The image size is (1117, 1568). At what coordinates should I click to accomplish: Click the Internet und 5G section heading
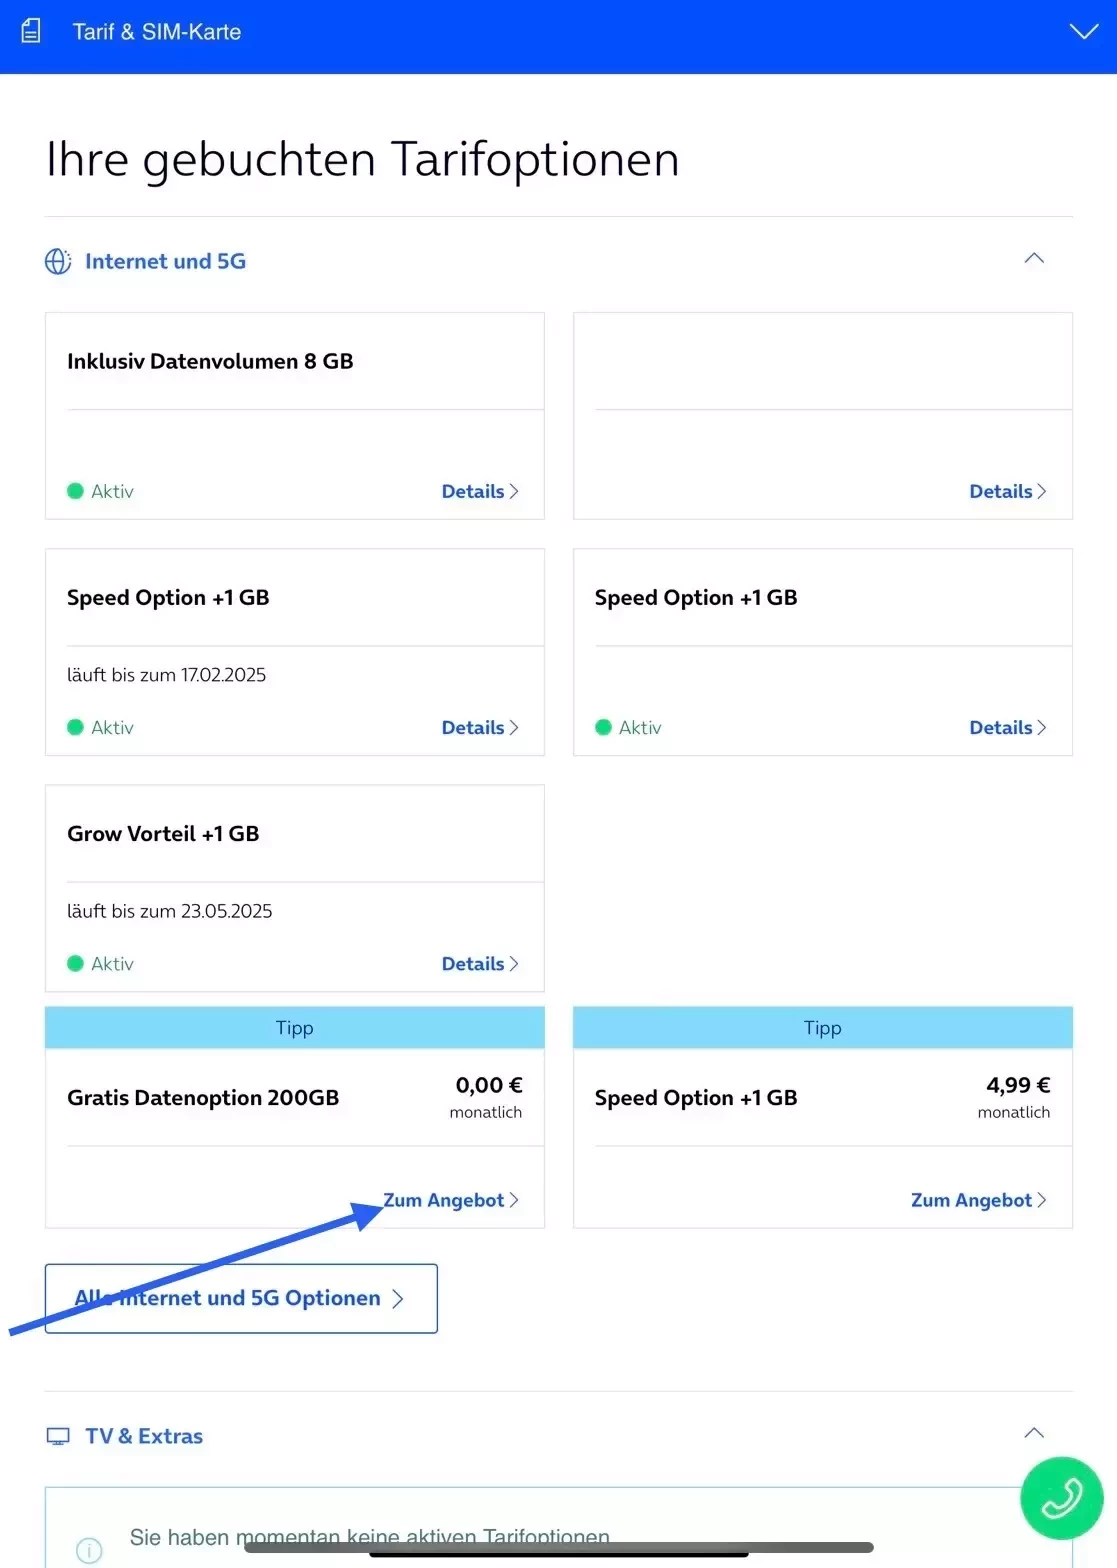165,261
